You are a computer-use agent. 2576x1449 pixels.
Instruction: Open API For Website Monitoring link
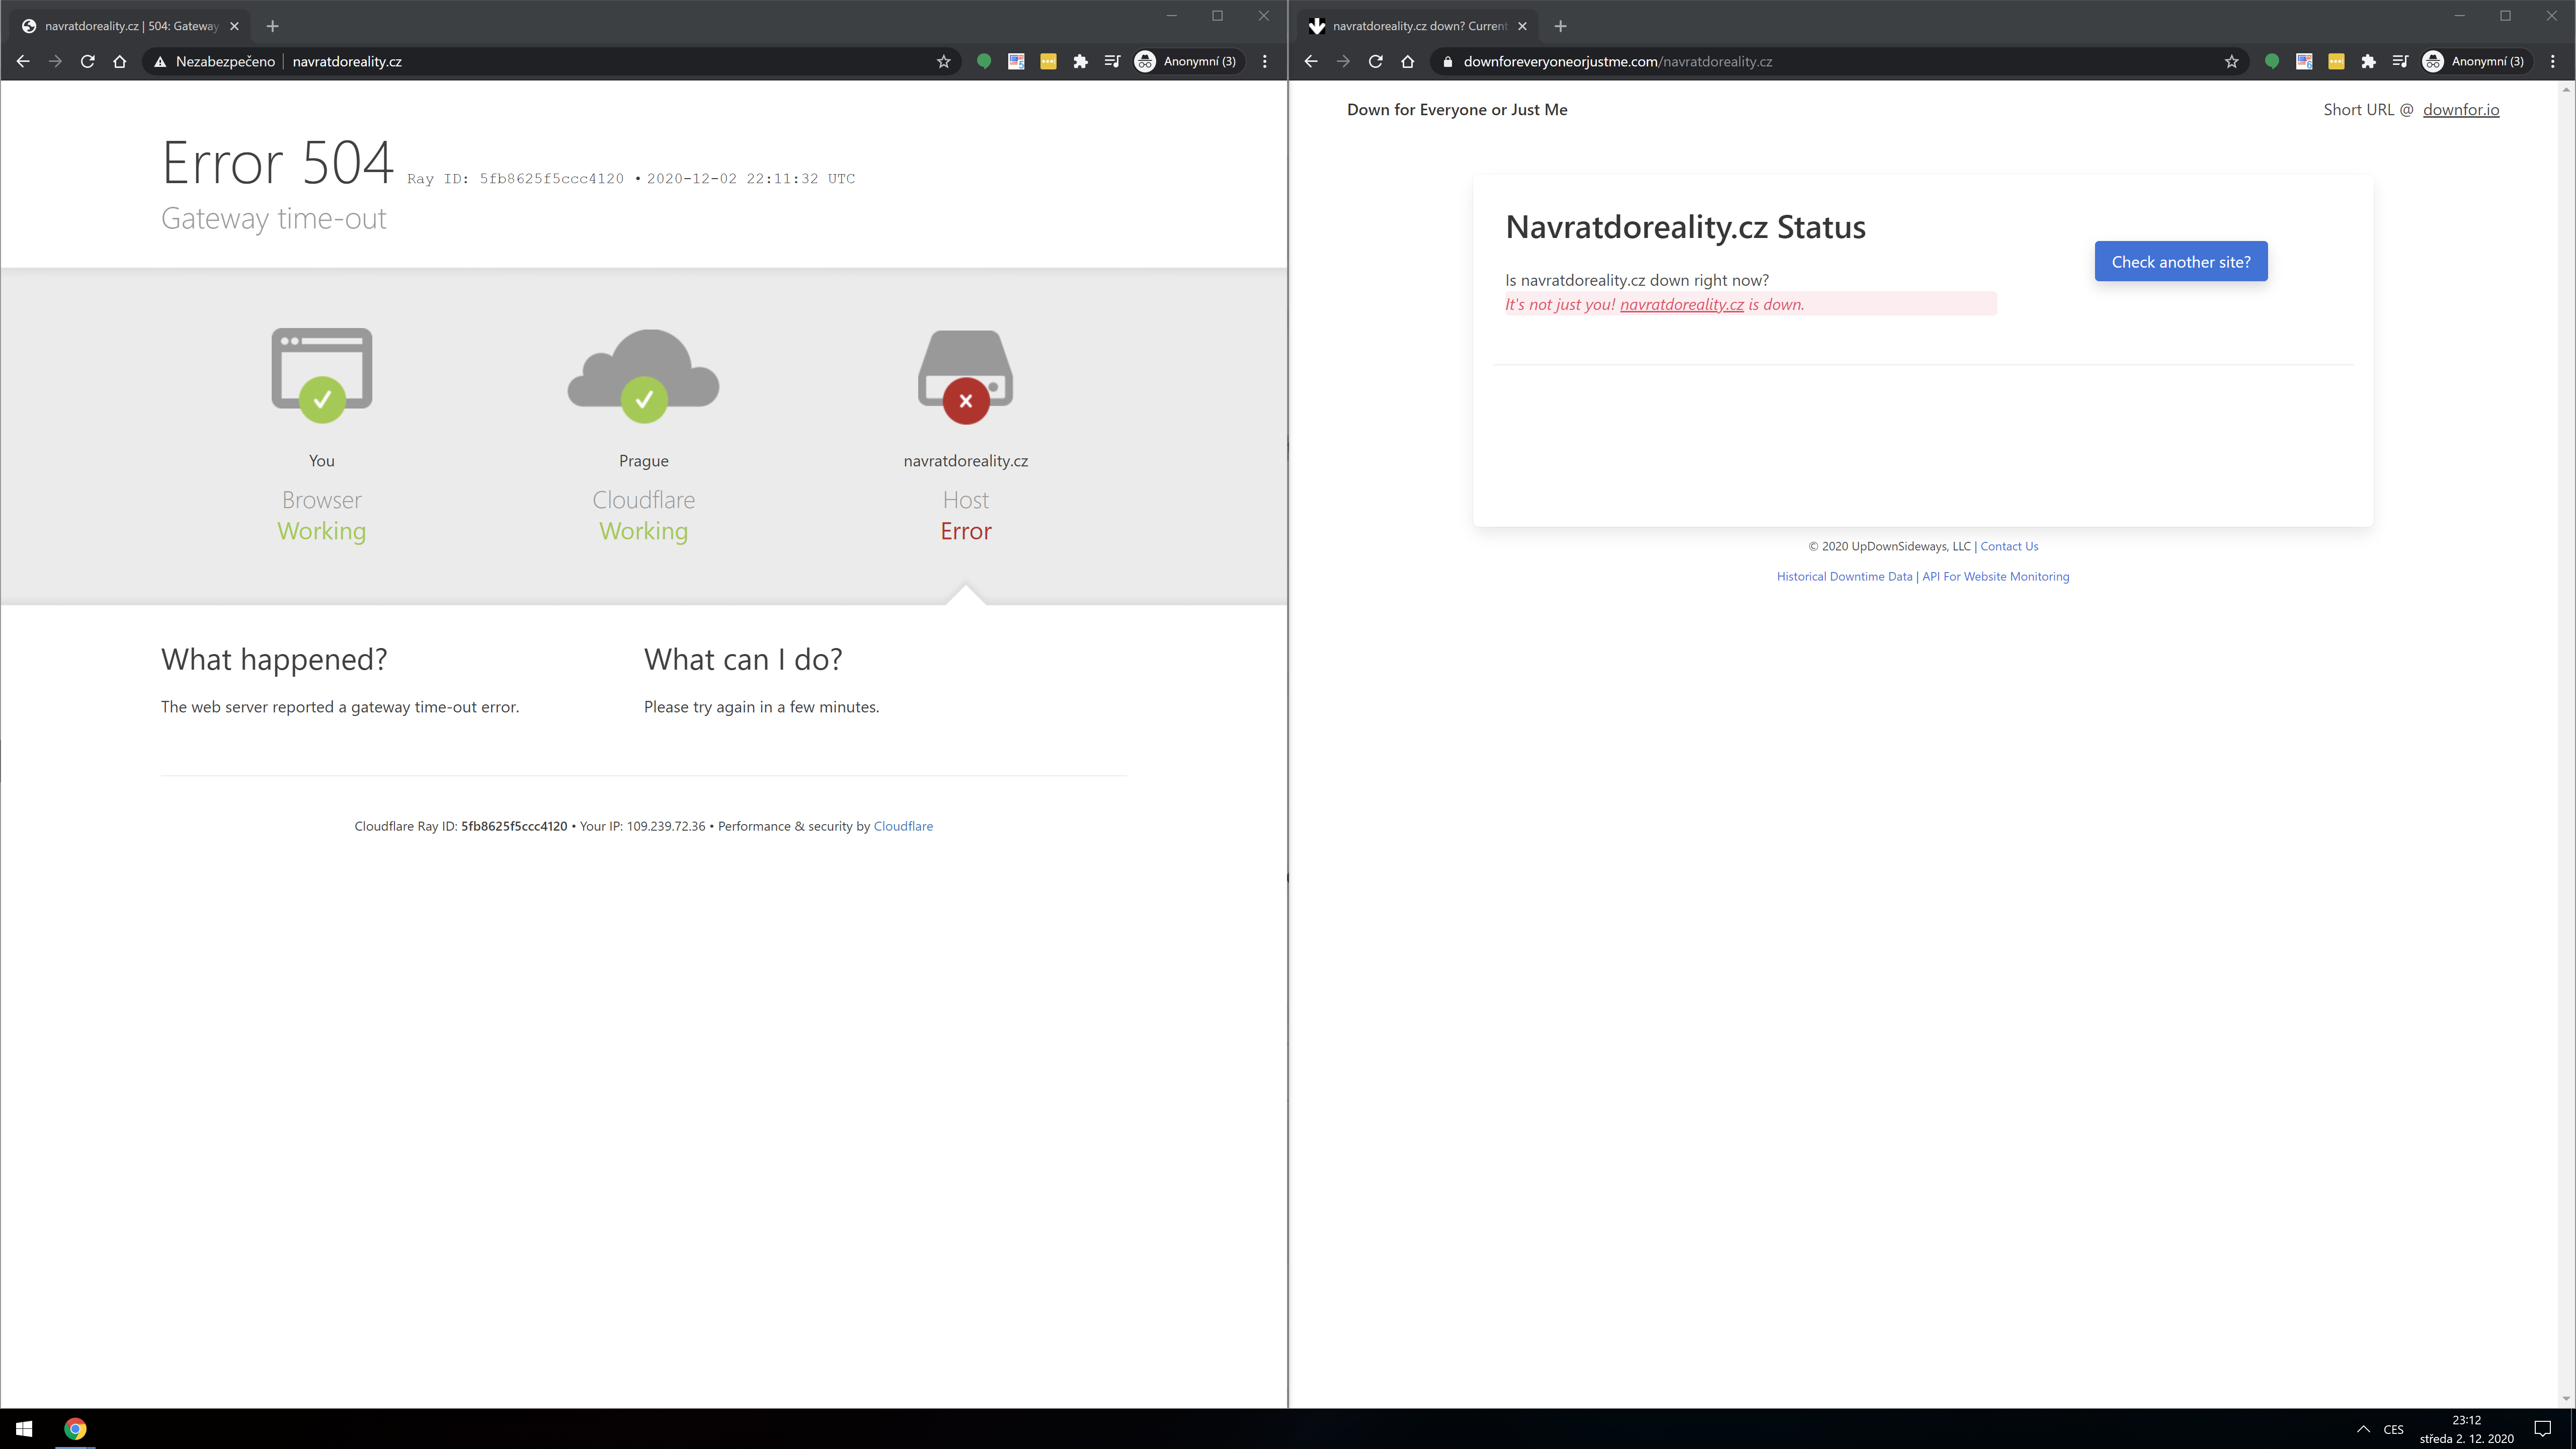pyautogui.click(x=1995, y=576)
